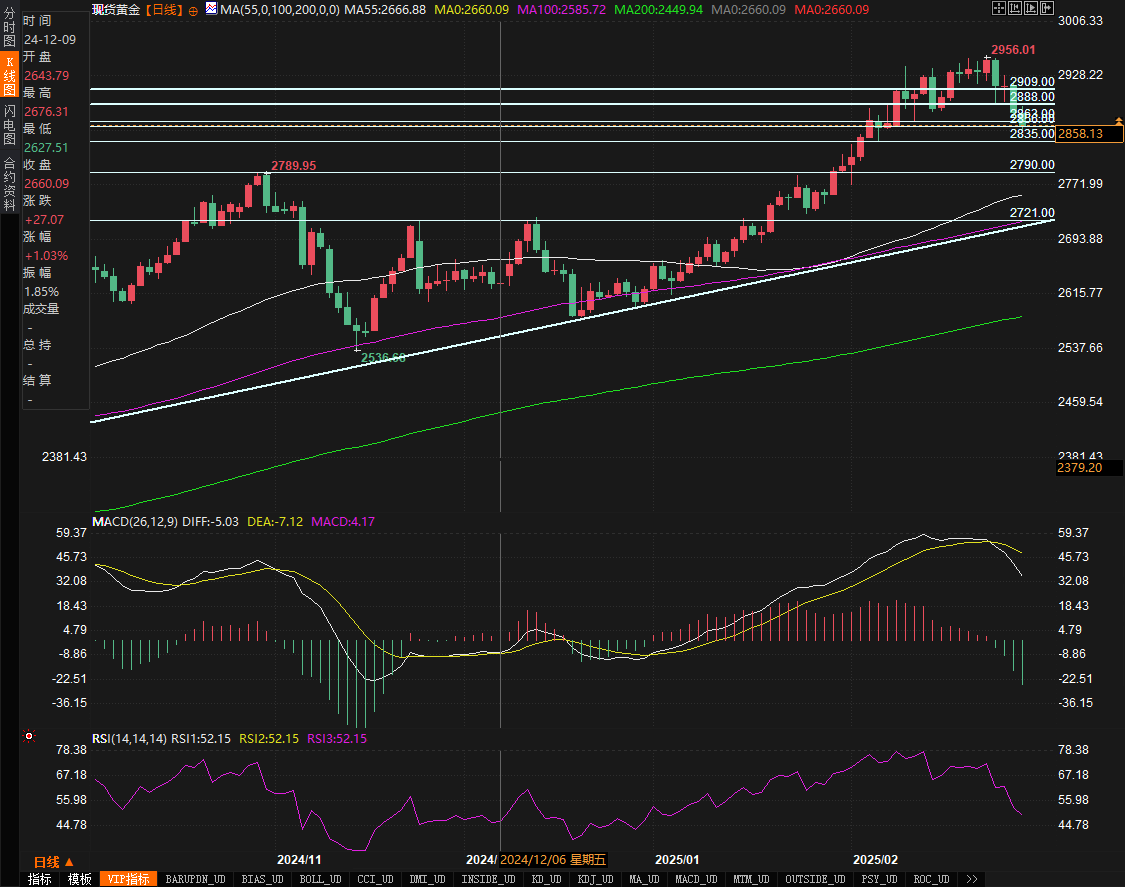Toggle the VIP指标 tab
This screenshot has width=1125, height=887.
130,879
